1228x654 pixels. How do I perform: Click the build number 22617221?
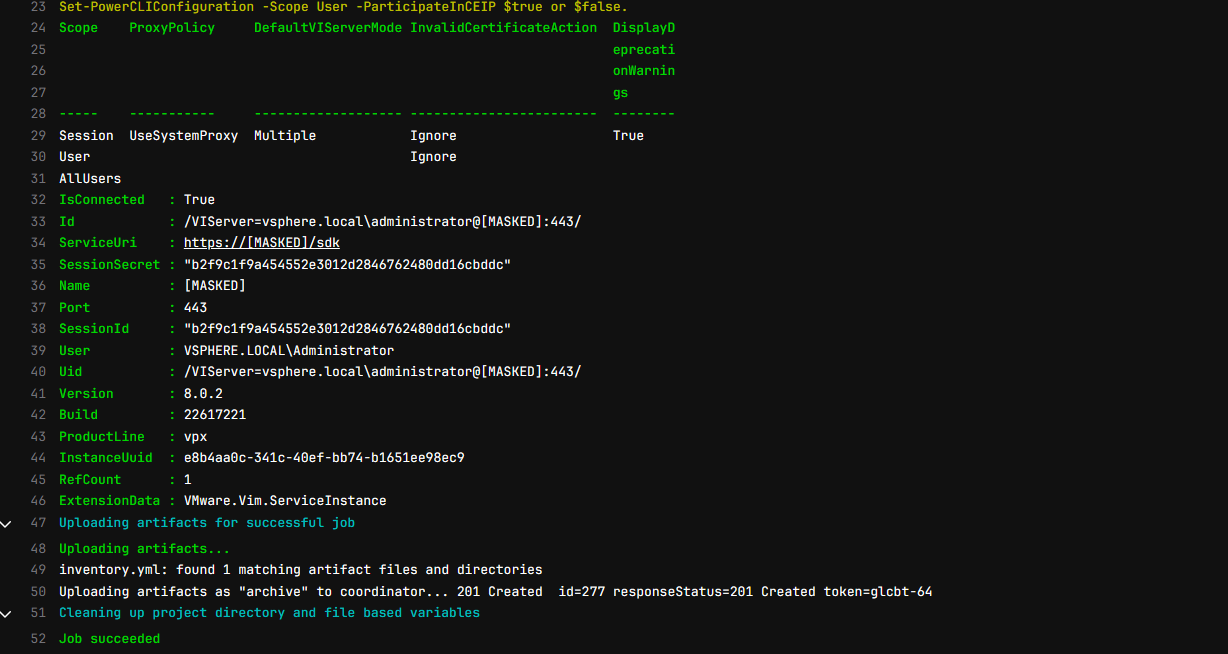tap(214, 415)
